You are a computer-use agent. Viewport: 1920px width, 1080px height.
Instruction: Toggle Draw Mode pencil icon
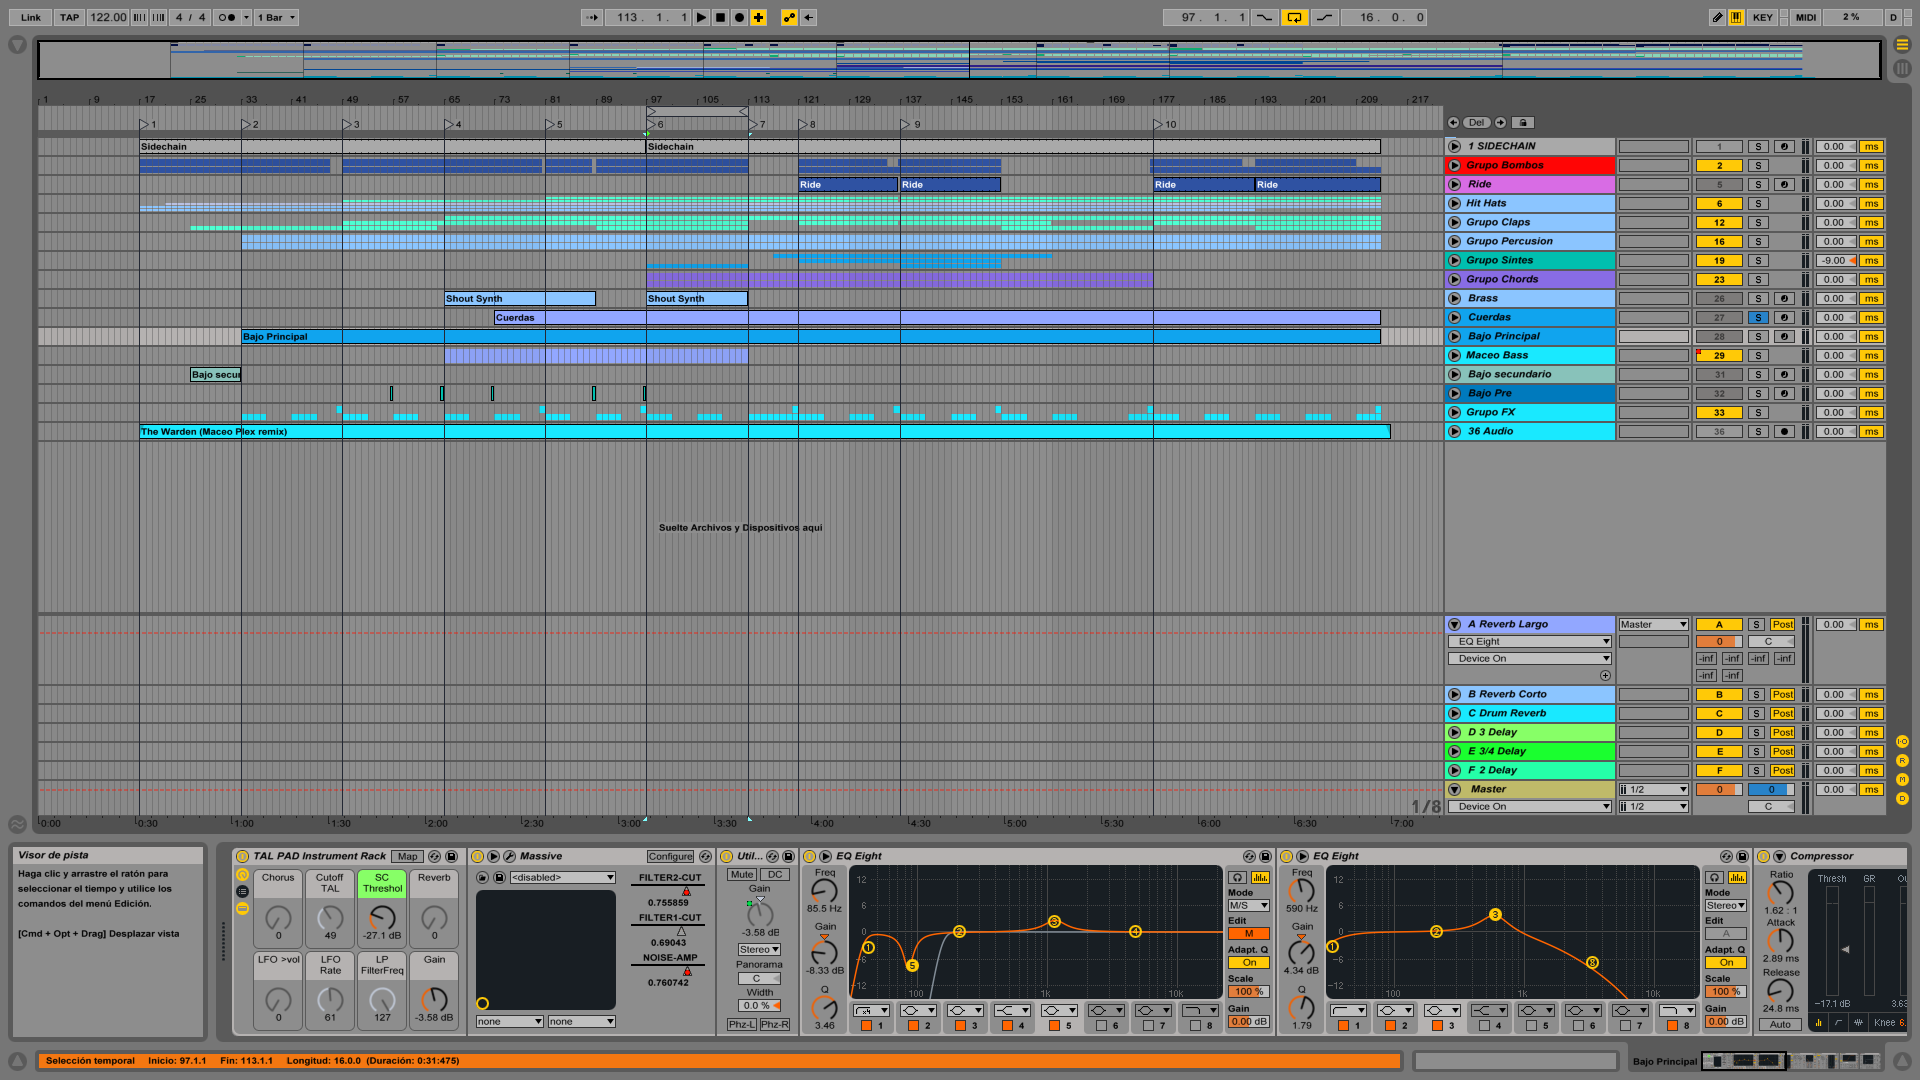(x=1717, y=17)
